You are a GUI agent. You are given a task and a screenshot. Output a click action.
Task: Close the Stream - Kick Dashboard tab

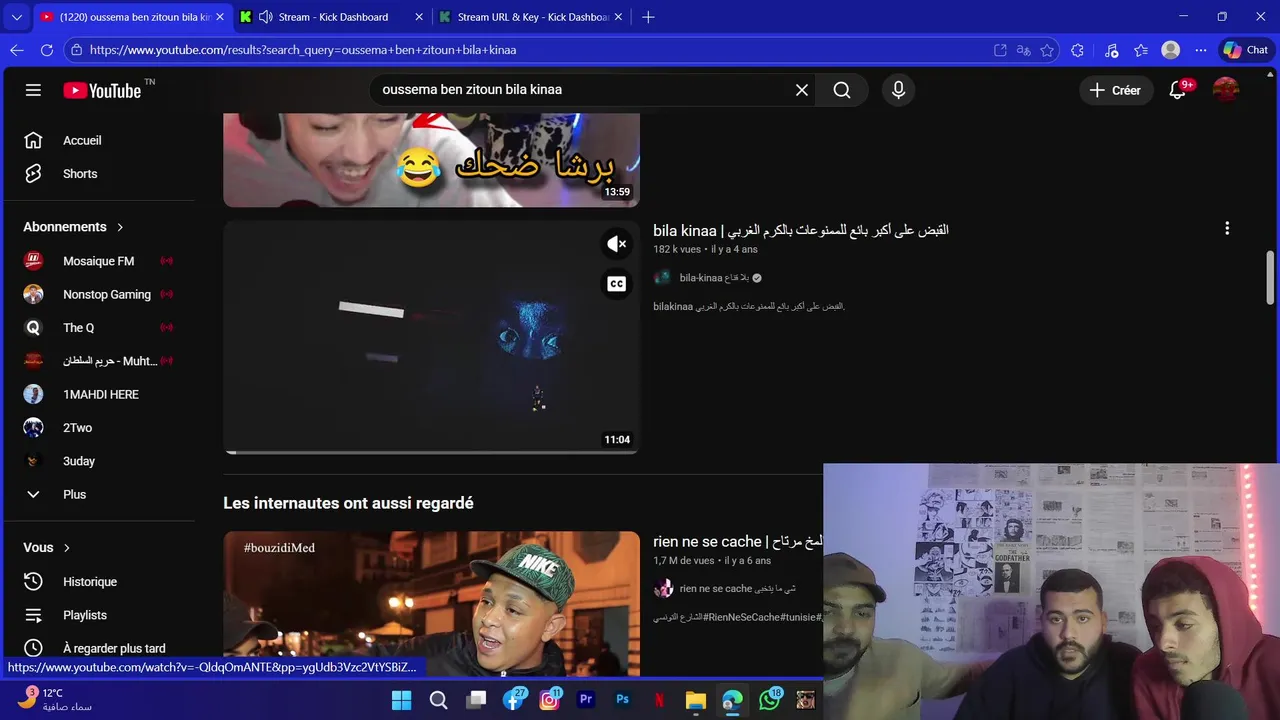[419, 17]
